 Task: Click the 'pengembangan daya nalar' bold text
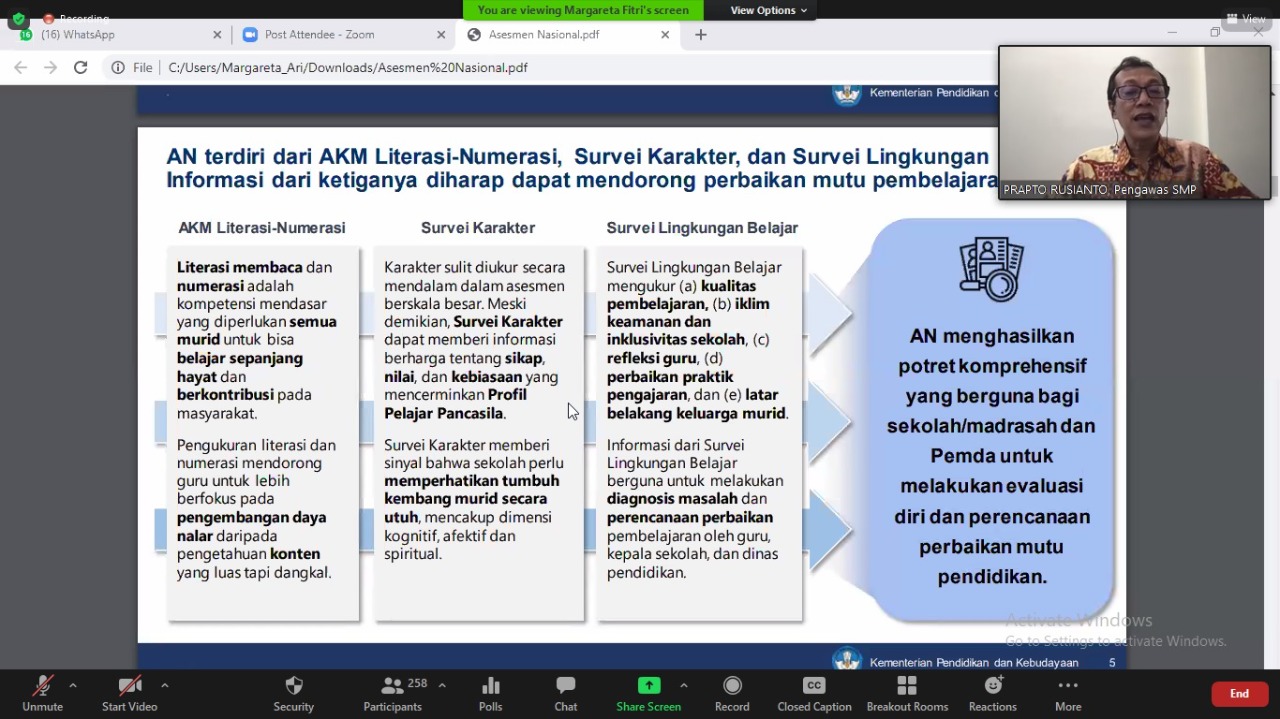(251, 526)
